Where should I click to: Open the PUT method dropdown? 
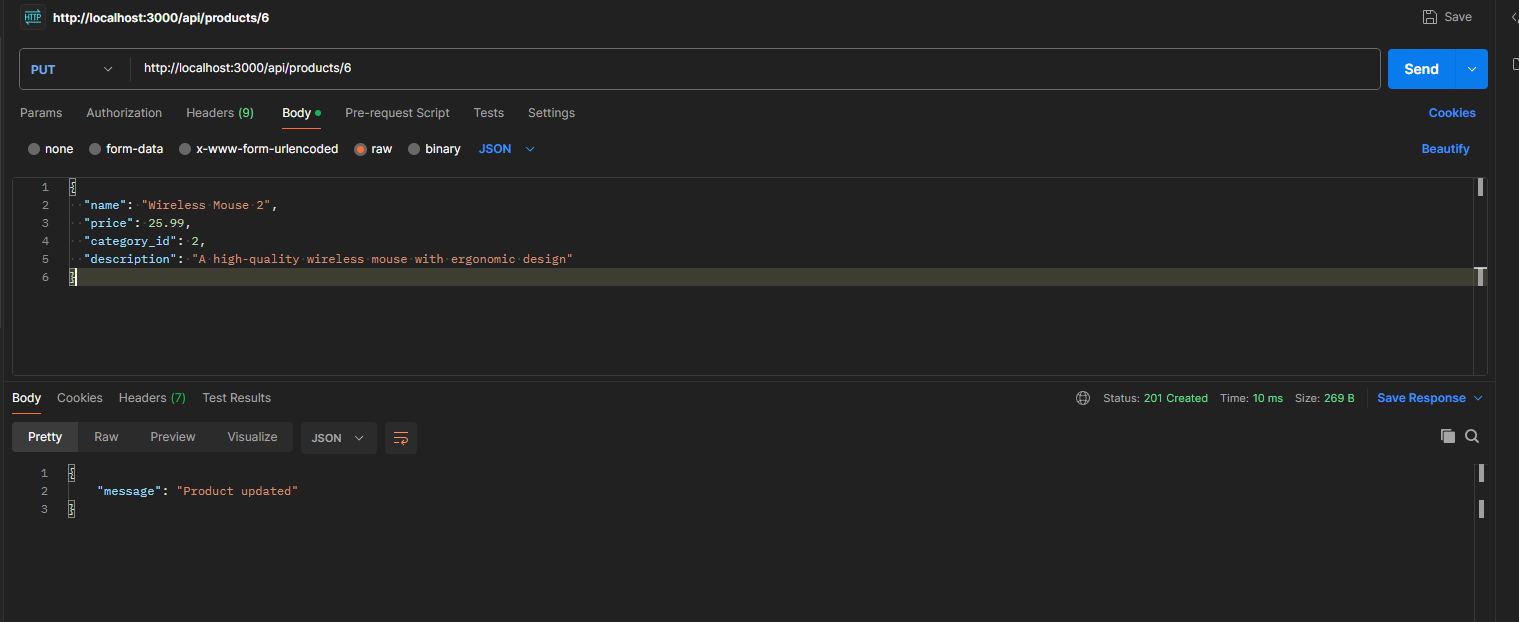pyautogui.click(x=73, y=69)
